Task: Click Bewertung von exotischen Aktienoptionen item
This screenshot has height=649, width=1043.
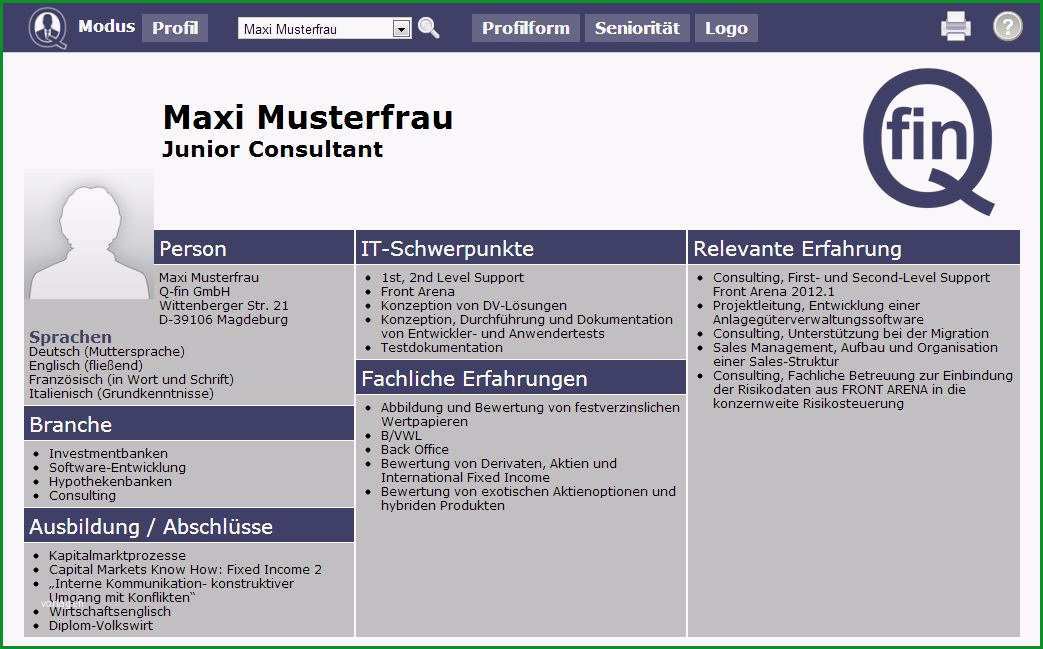Action: pos(528,498)
